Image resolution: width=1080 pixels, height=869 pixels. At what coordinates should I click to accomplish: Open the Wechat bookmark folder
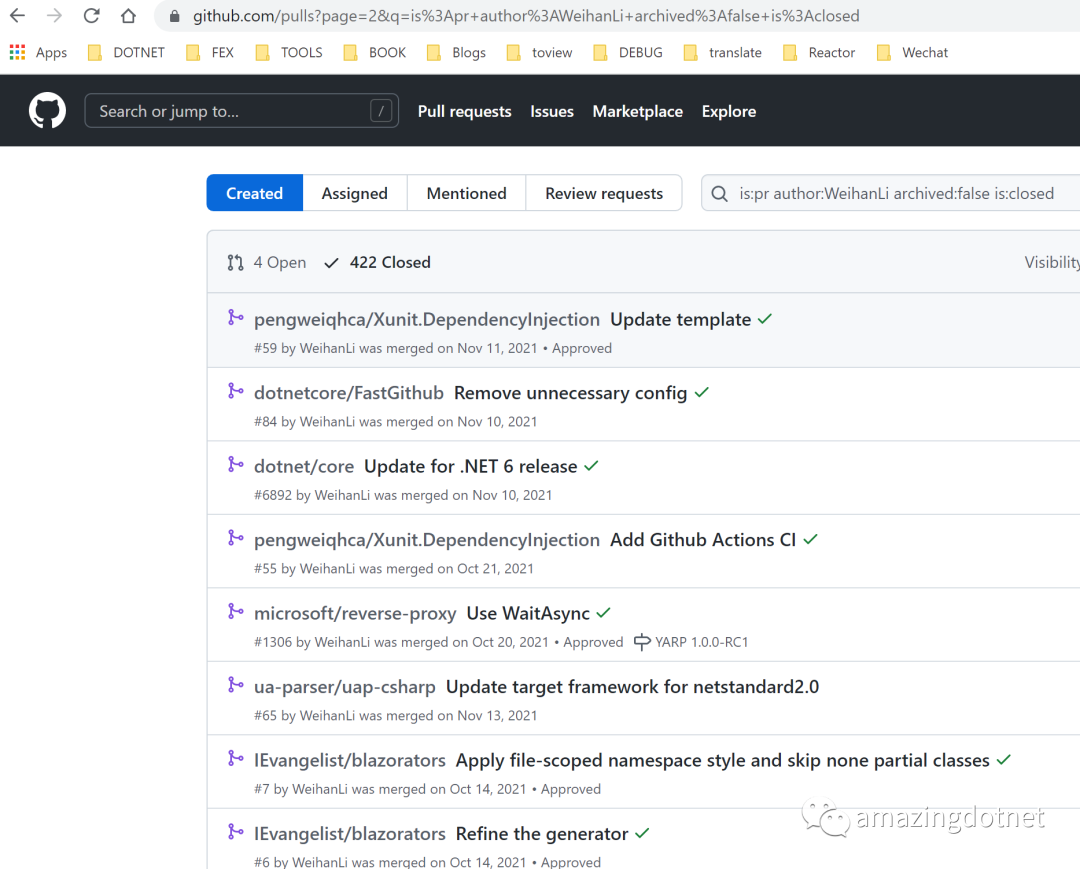click(x=913, y=52)
